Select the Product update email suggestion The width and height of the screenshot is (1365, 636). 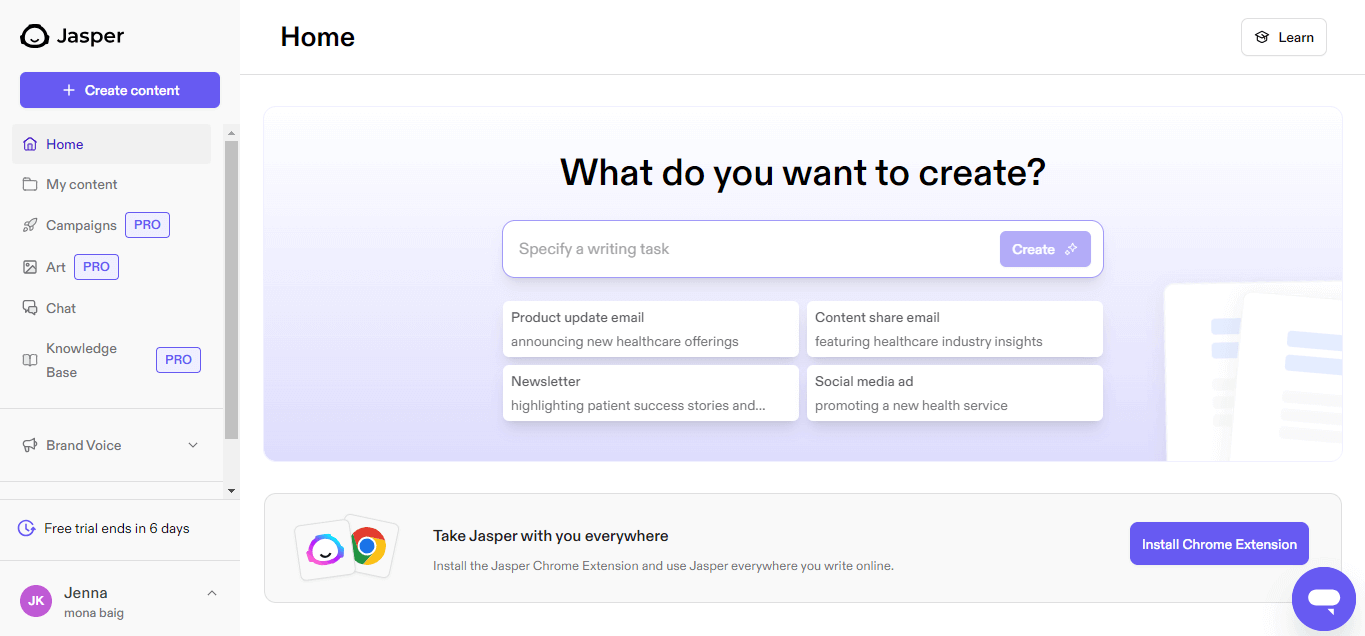point(651,329)
